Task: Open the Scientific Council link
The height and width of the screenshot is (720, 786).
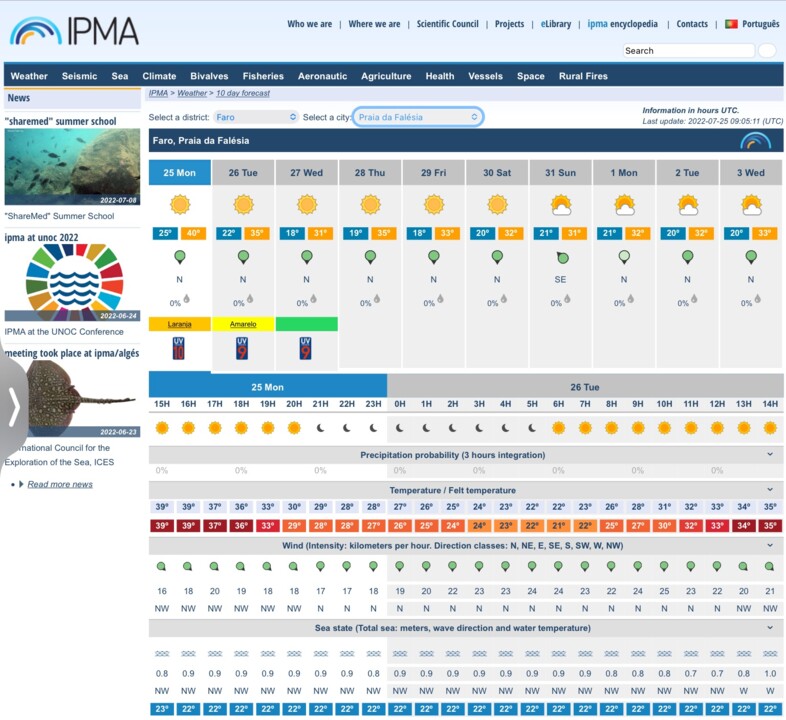Action: [448, 24]
